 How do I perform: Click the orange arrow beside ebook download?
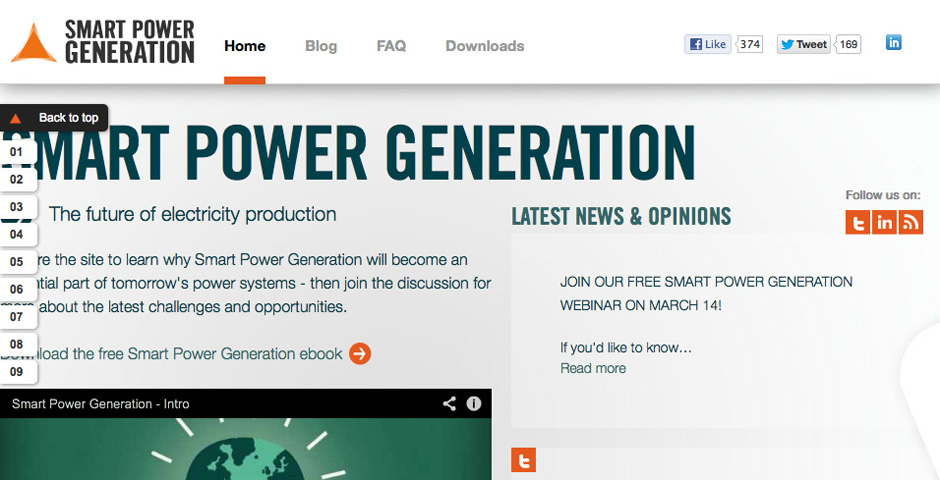point(360,354)
